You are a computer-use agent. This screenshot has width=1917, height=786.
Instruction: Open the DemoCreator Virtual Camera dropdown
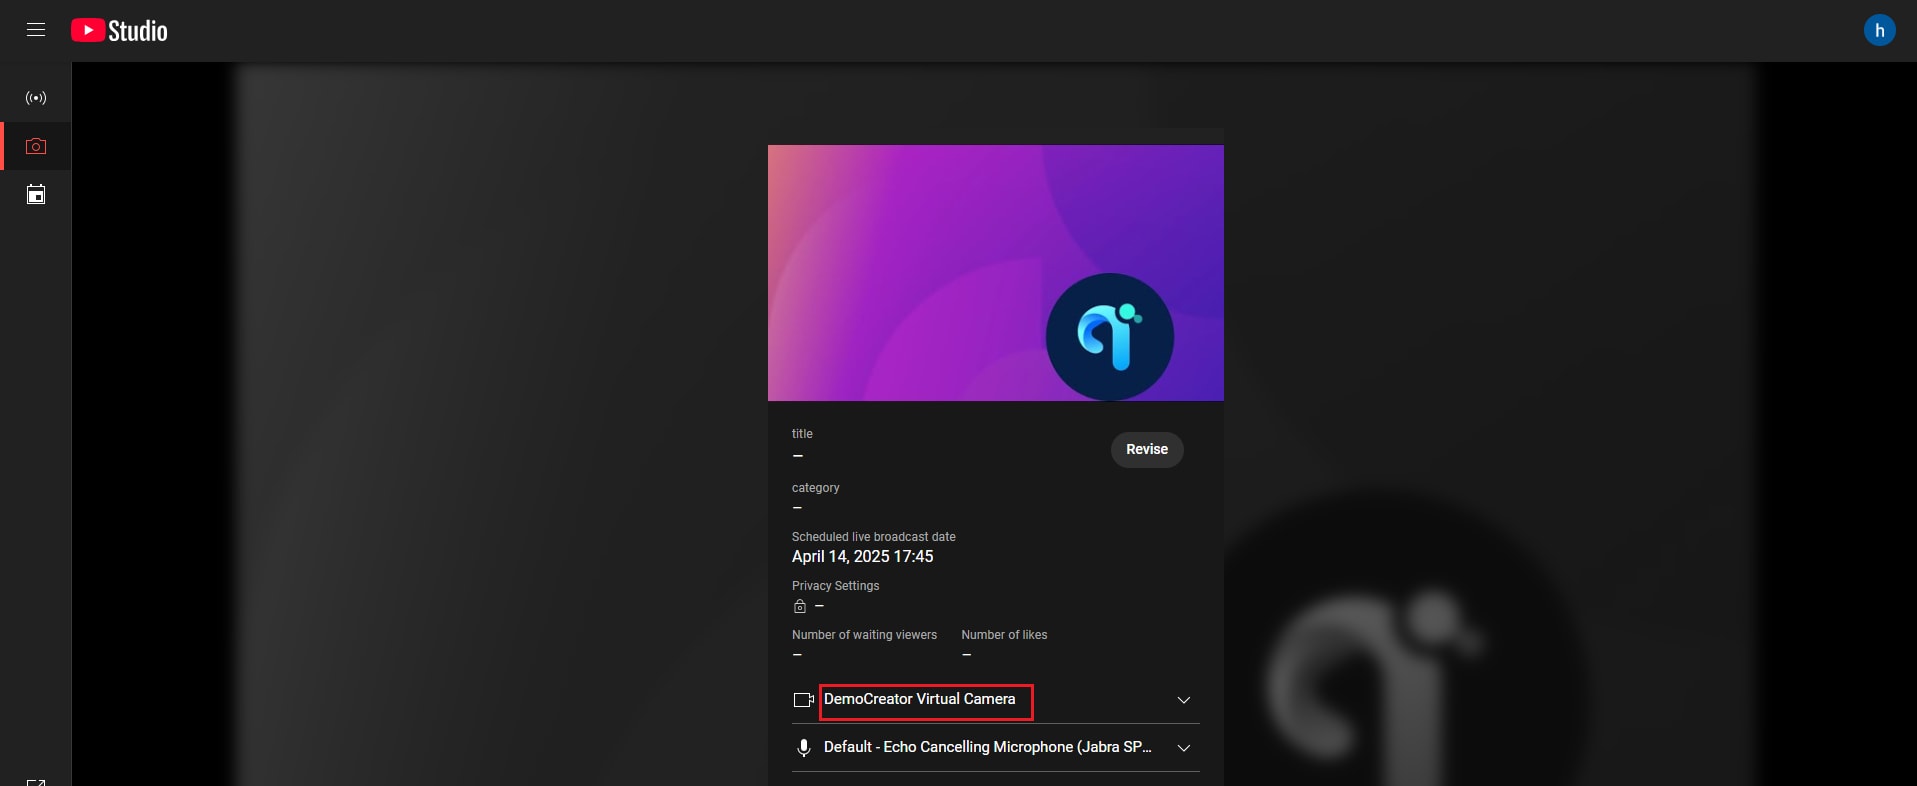click(996, 700)
